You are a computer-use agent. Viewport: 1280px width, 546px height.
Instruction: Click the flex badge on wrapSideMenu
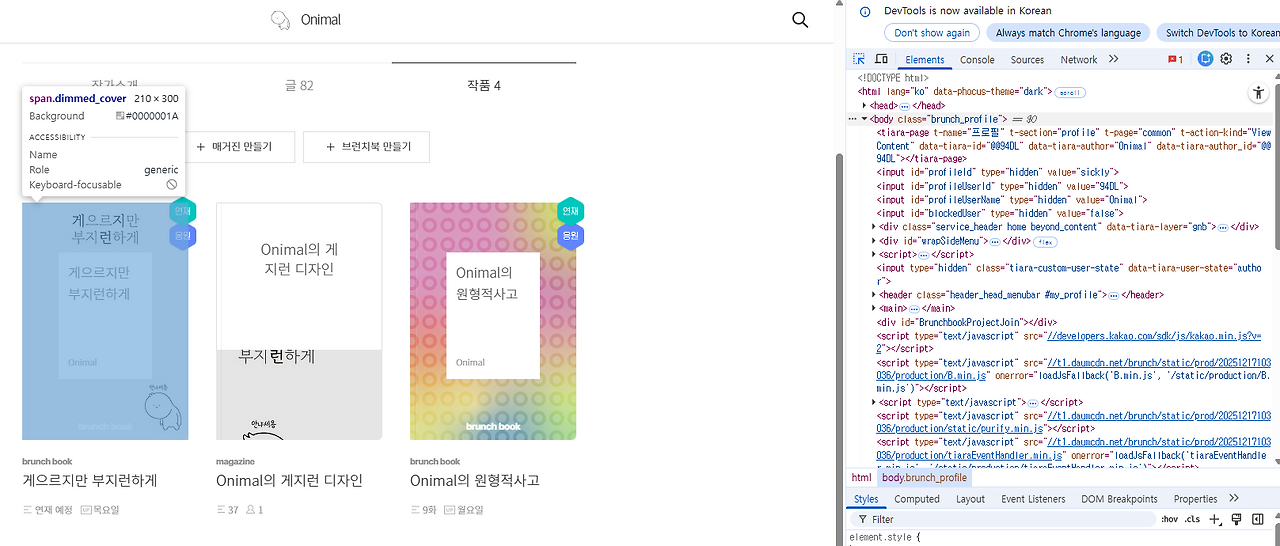pos(1045,241)
